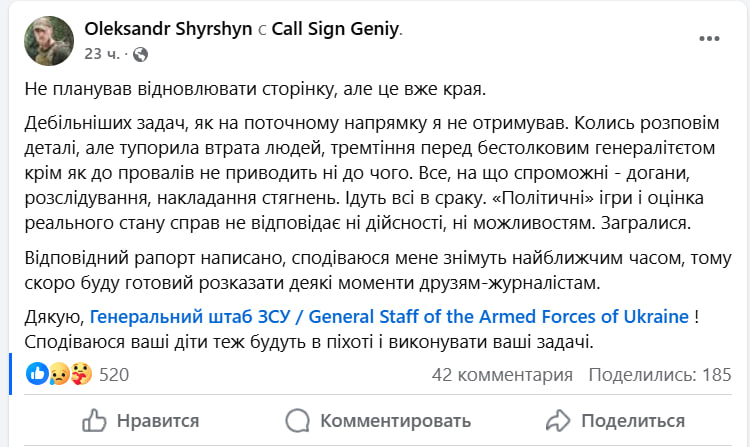
Task: Open the General Staff of Armed Forces link
Action: (x=389, y=317)
